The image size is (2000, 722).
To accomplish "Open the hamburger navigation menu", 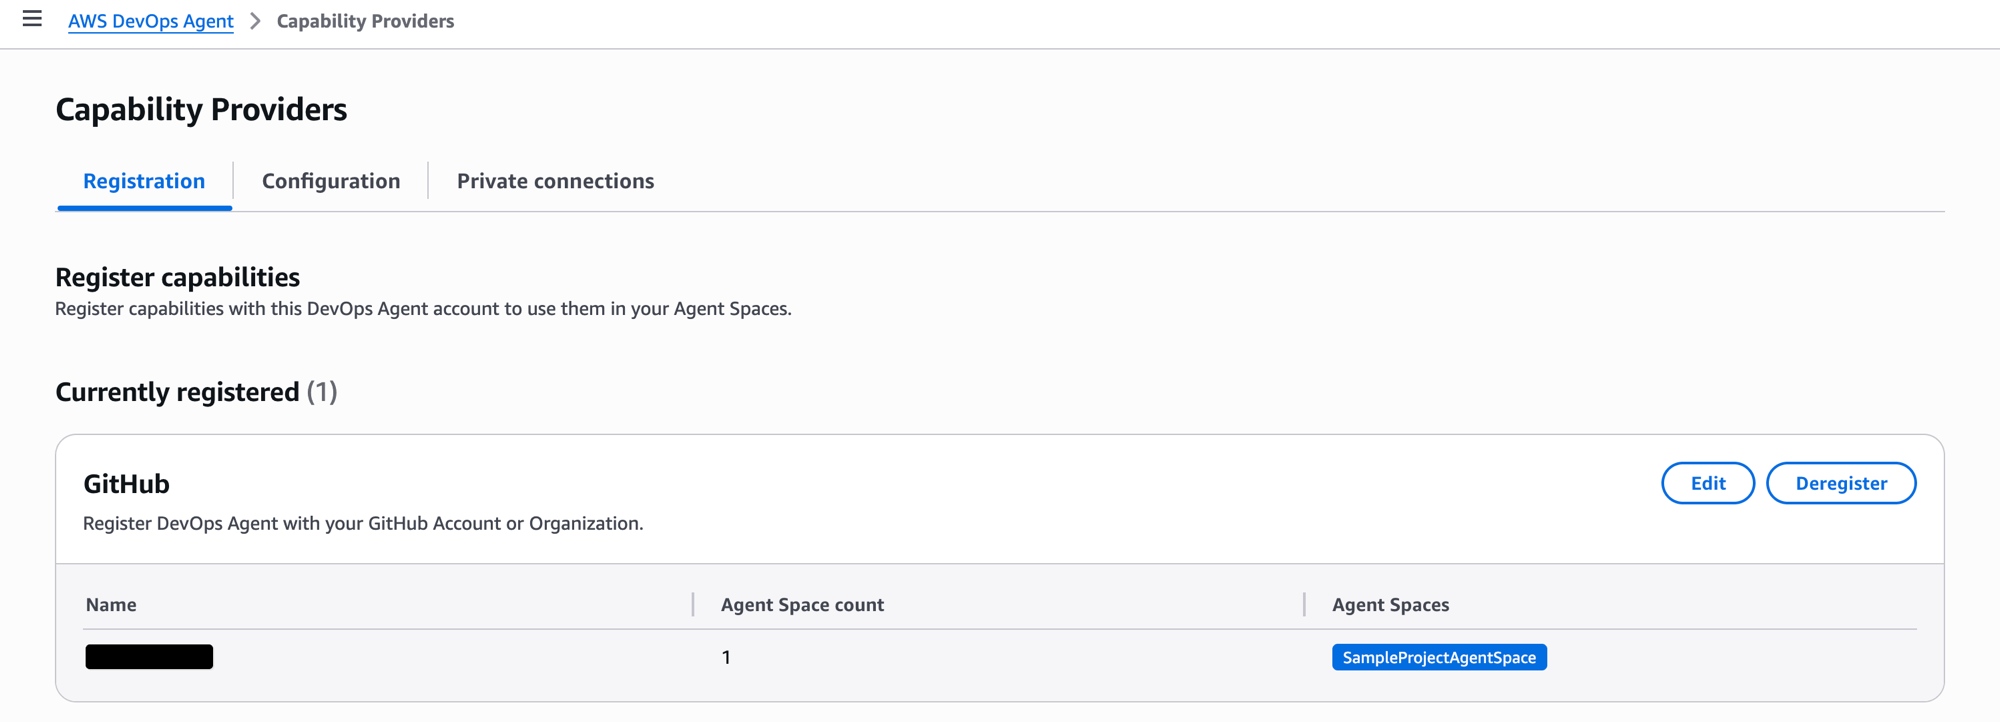I will coord(32,19).
